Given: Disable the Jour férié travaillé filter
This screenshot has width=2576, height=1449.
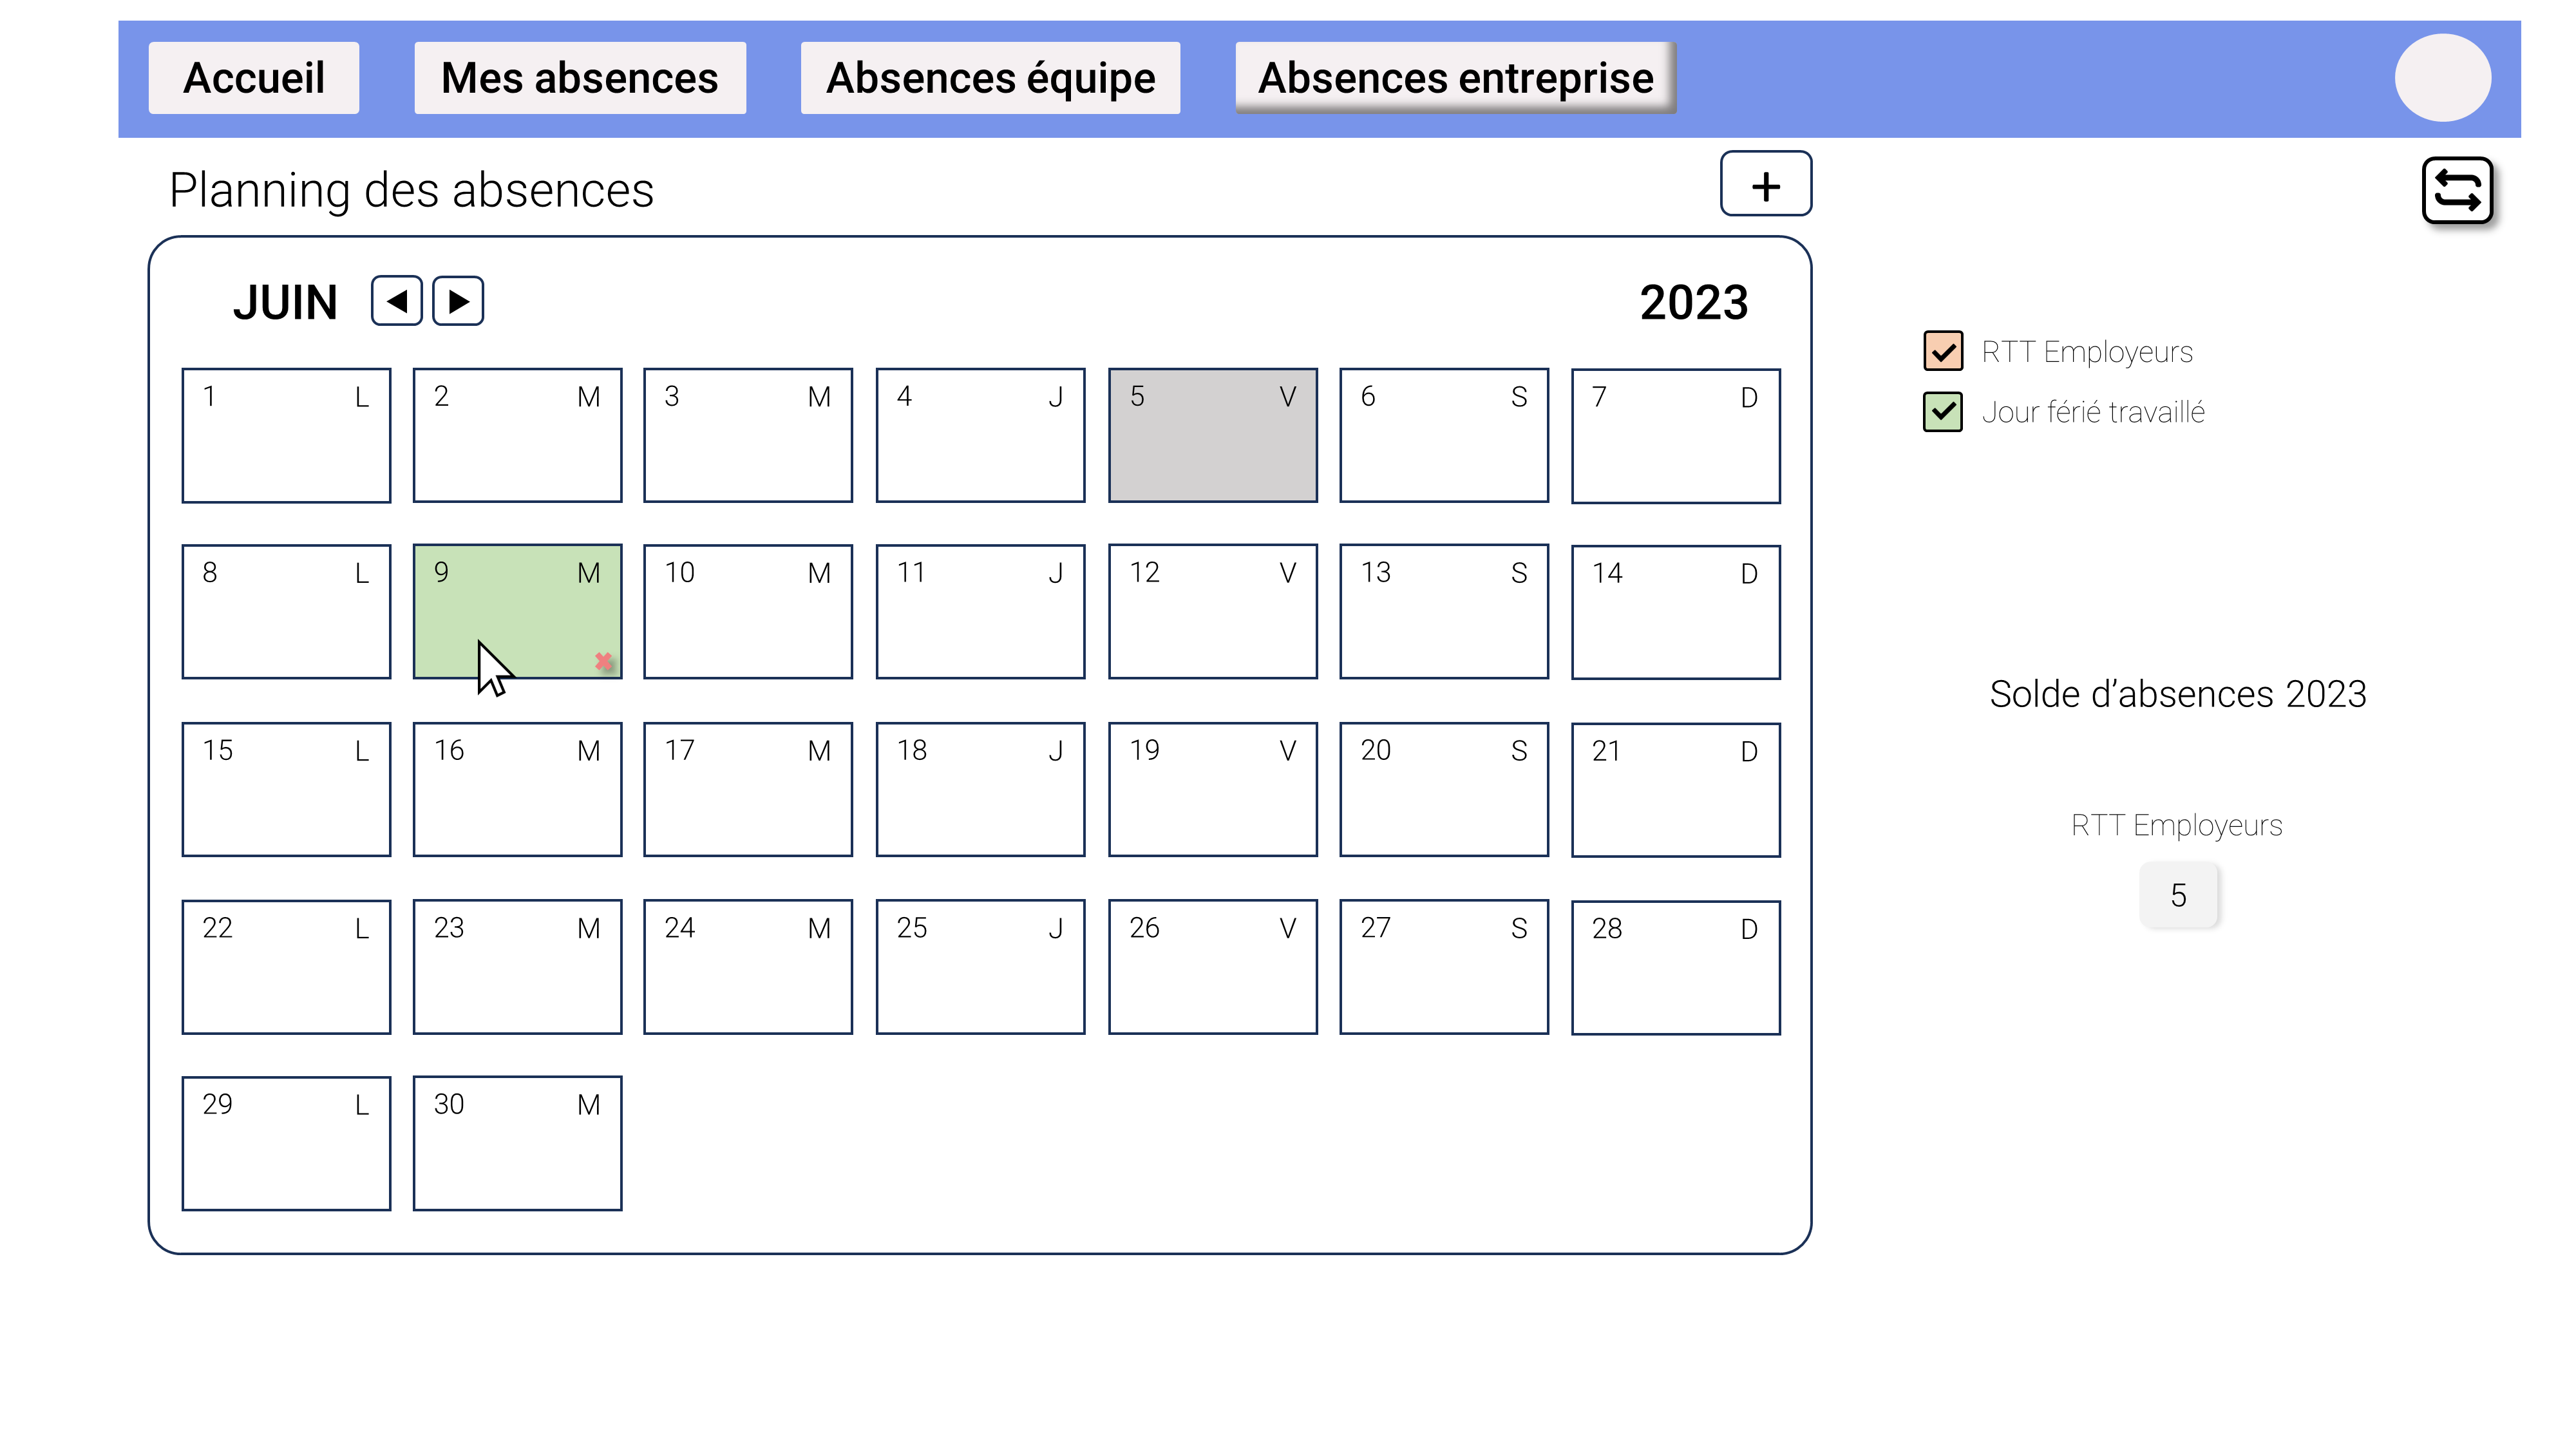Looking at the screenshot, I should click(1943, 411).
